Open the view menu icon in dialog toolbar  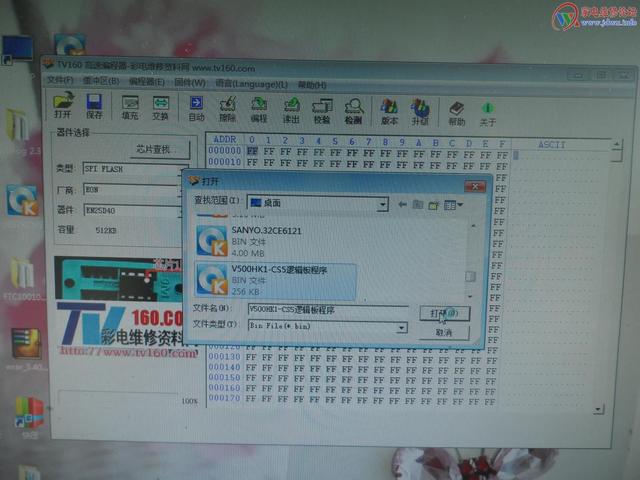[x=453, y=205]
